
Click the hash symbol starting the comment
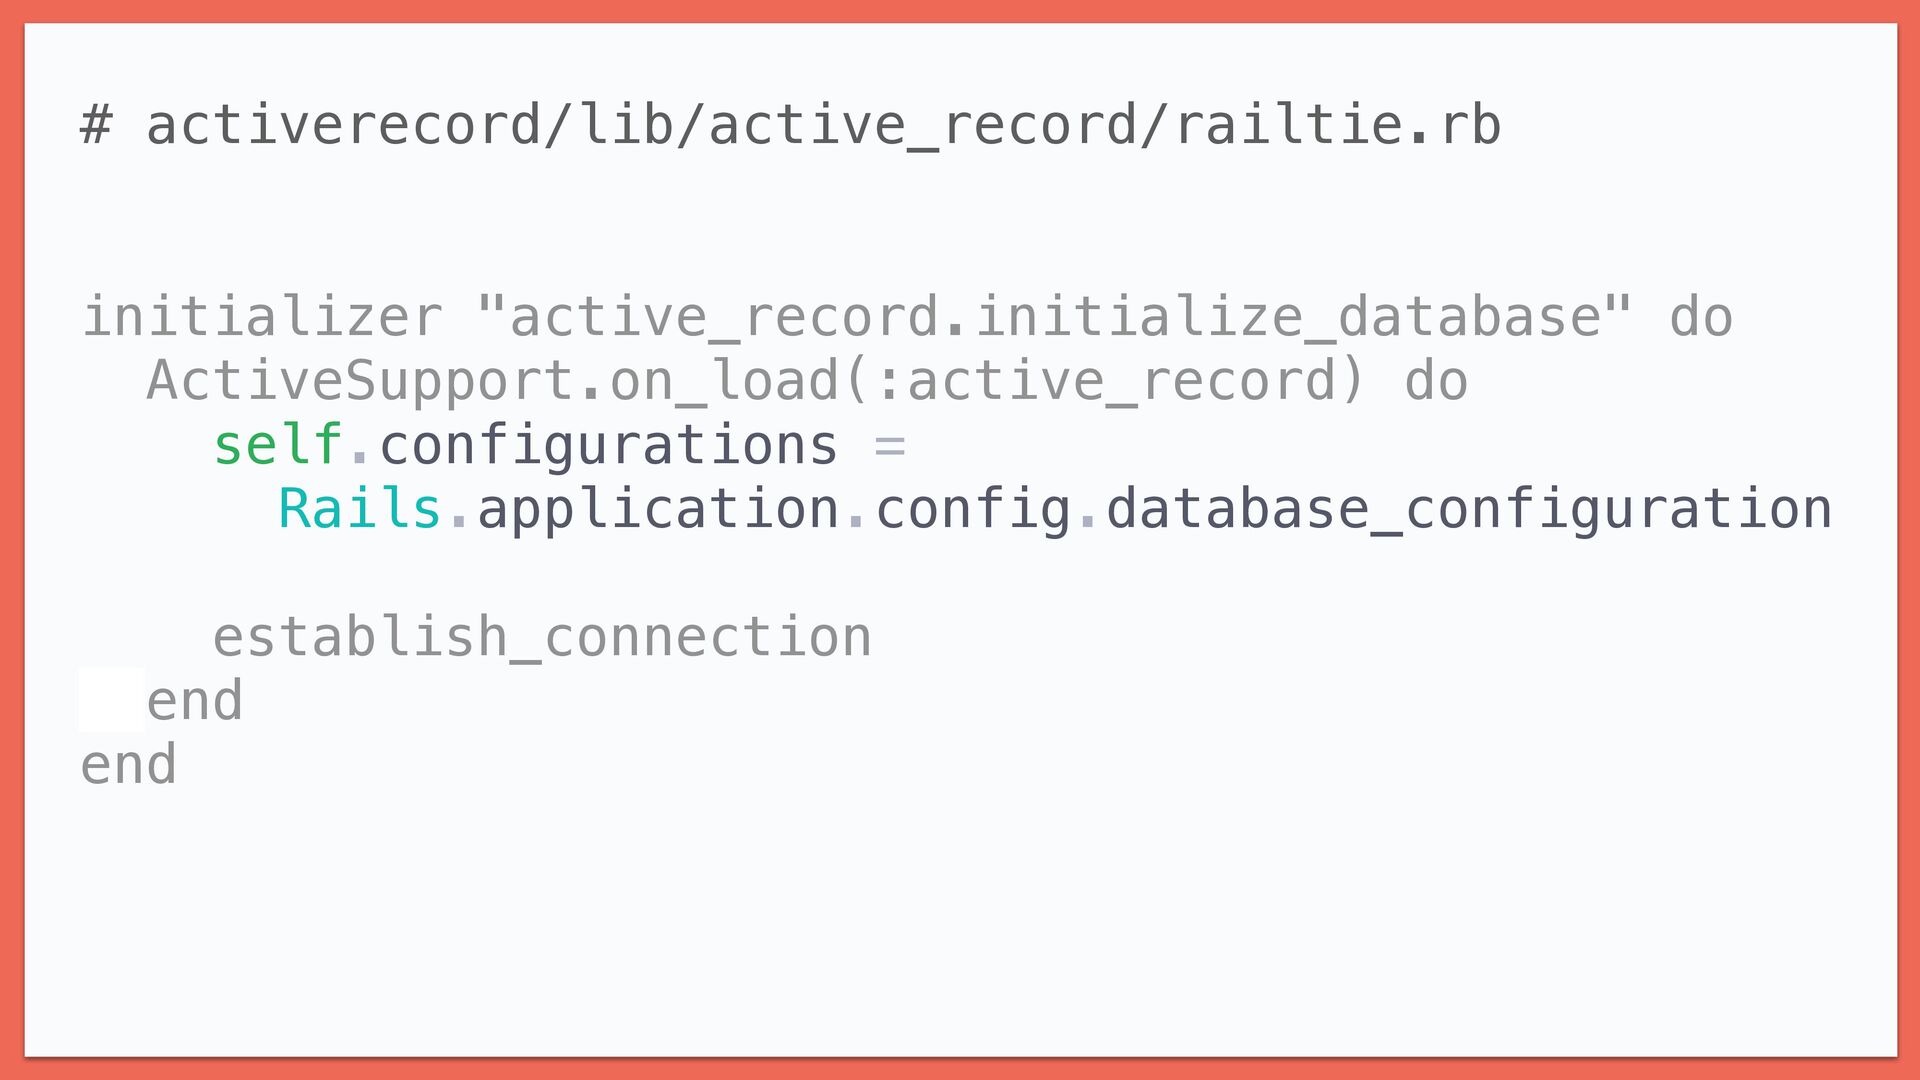point(96,126)
